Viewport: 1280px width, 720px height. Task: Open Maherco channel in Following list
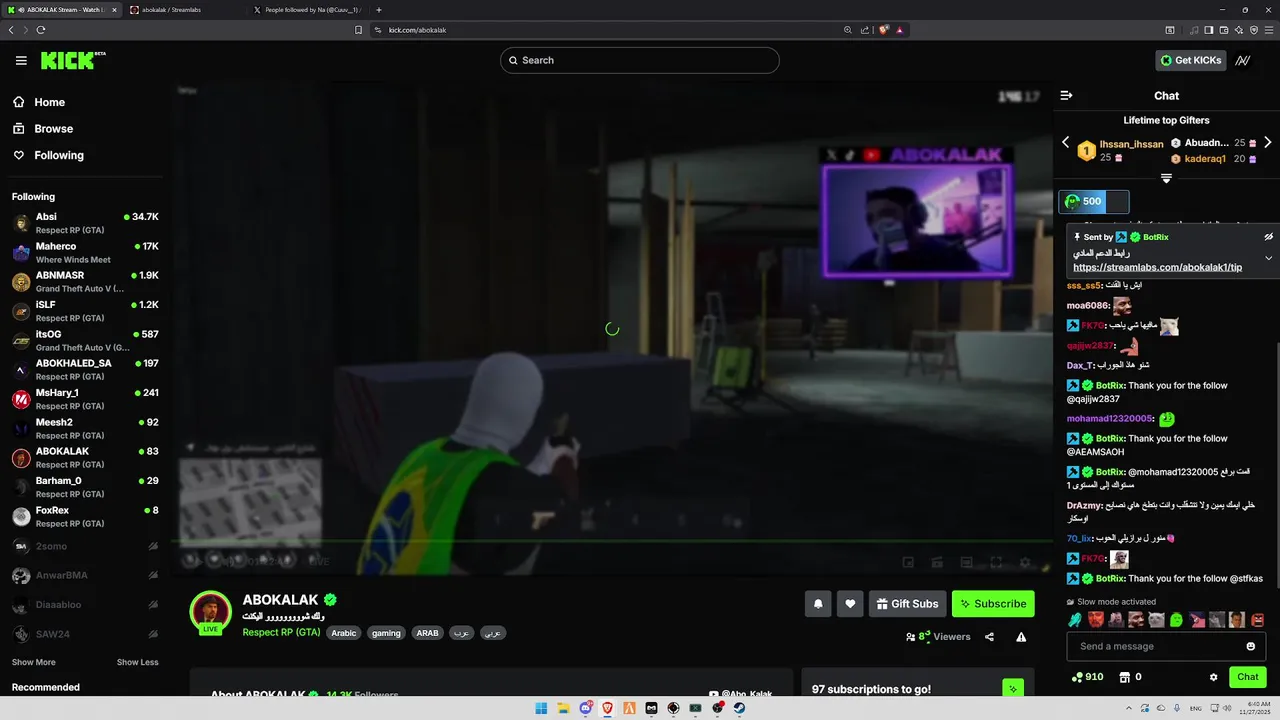coord(86,252)
